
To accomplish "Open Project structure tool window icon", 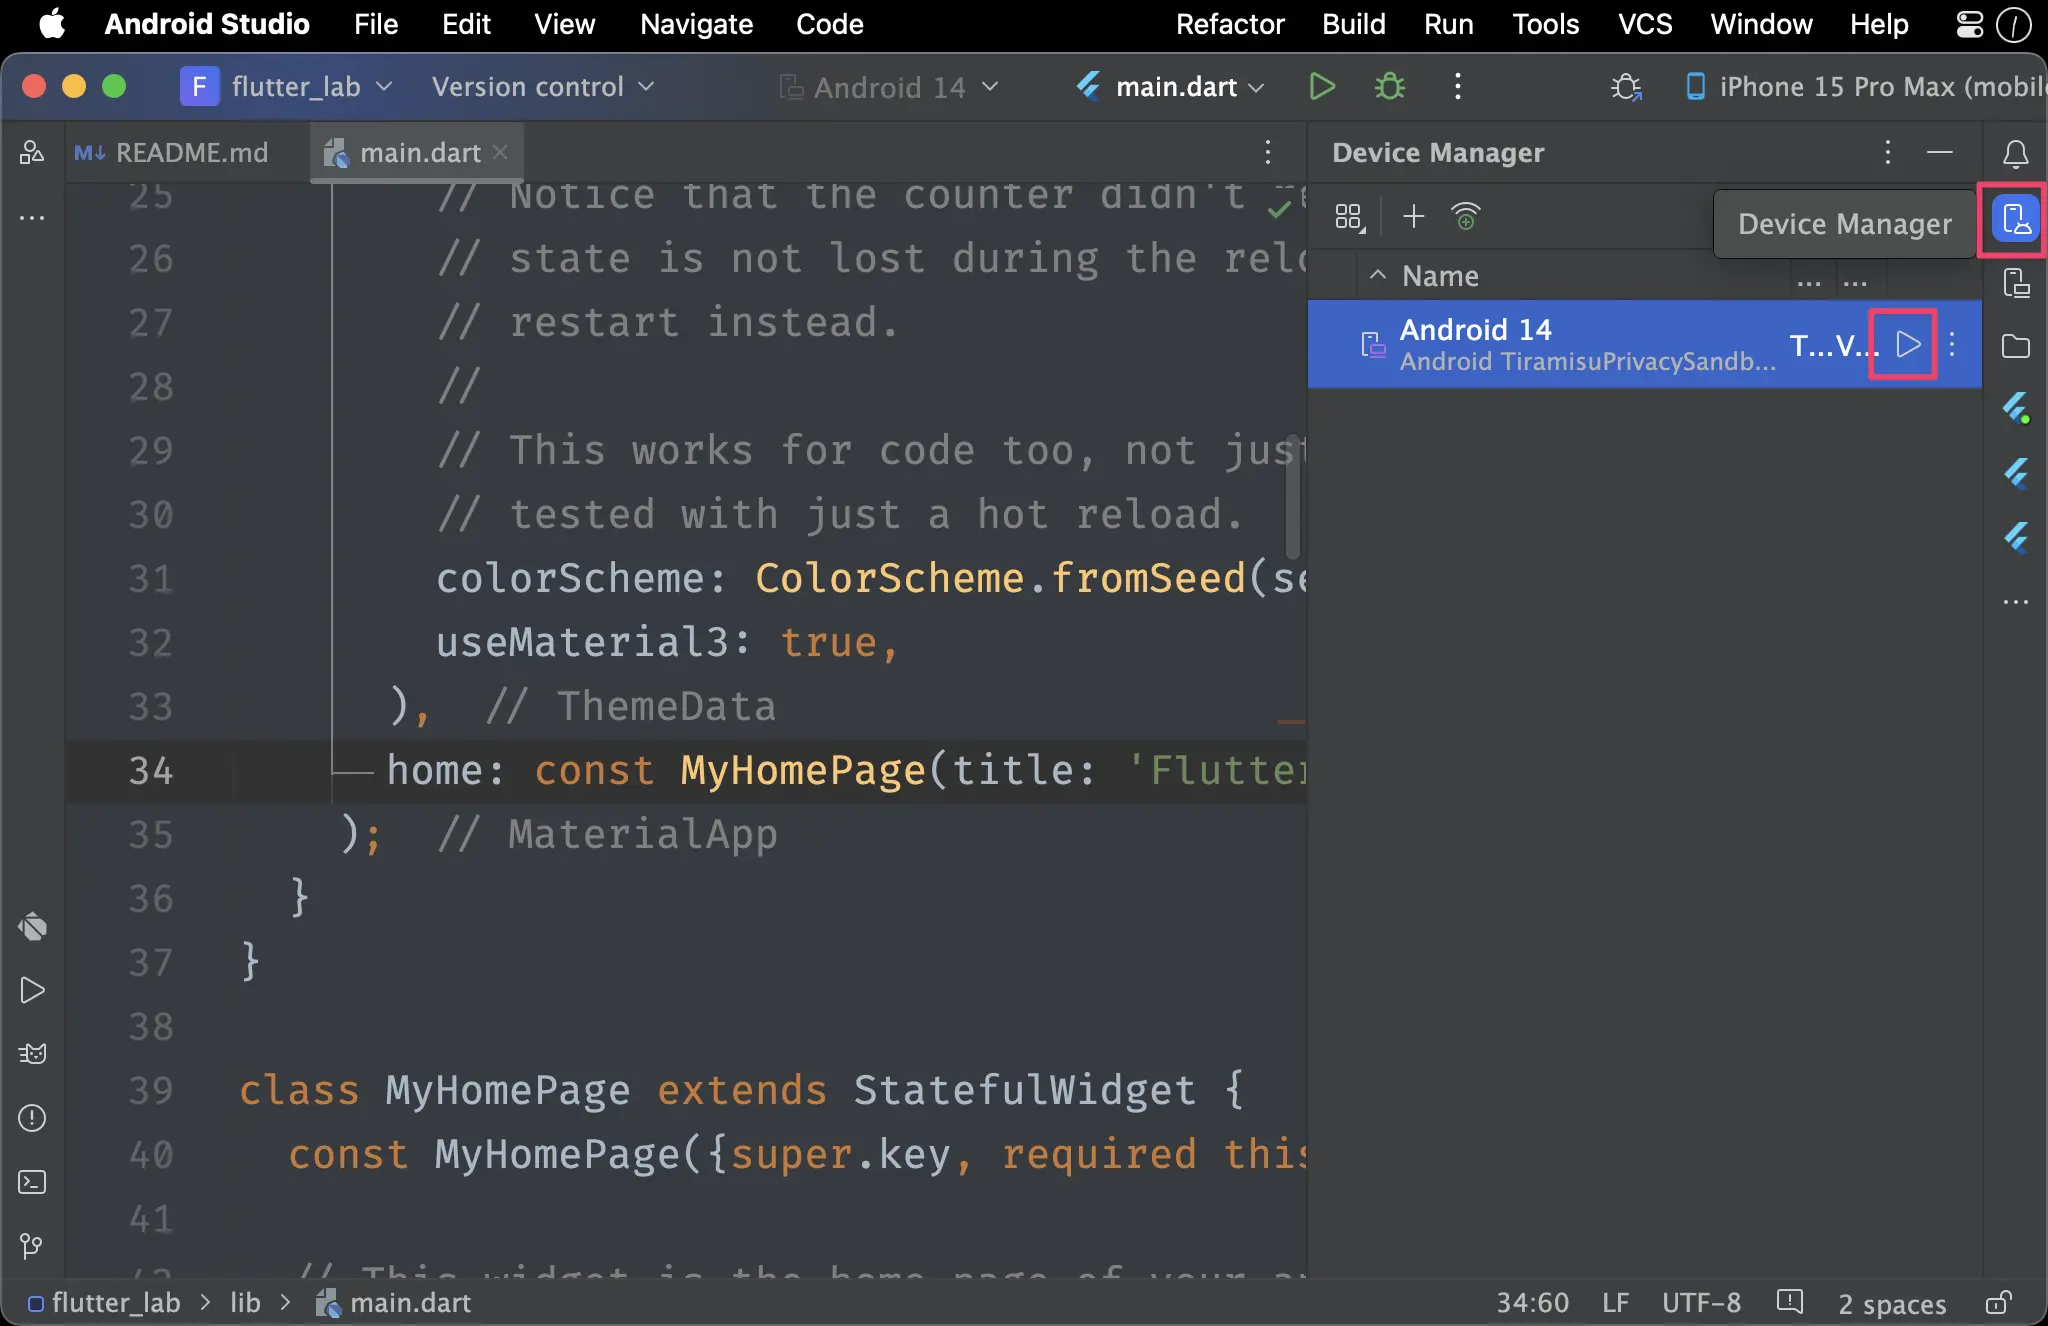I will coord(32,153).
